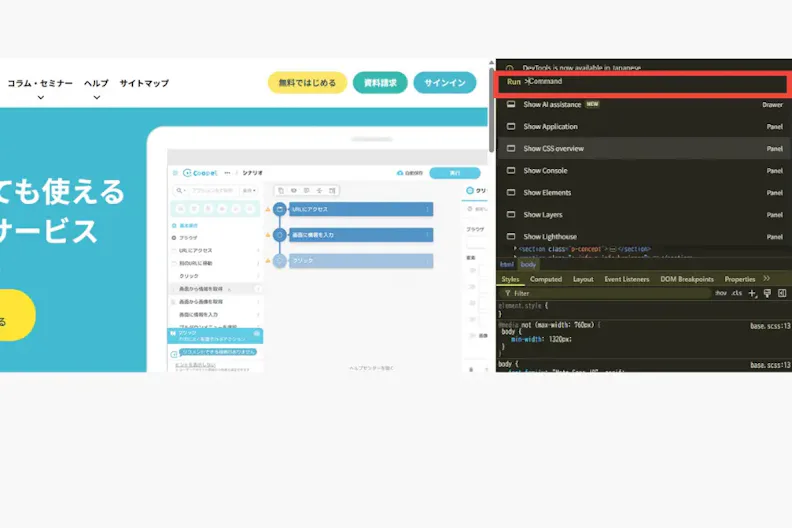This screenshot has width=792, height=528.
Task: Click the page vertical scrollbar thumb
Action: click(491, 109)
